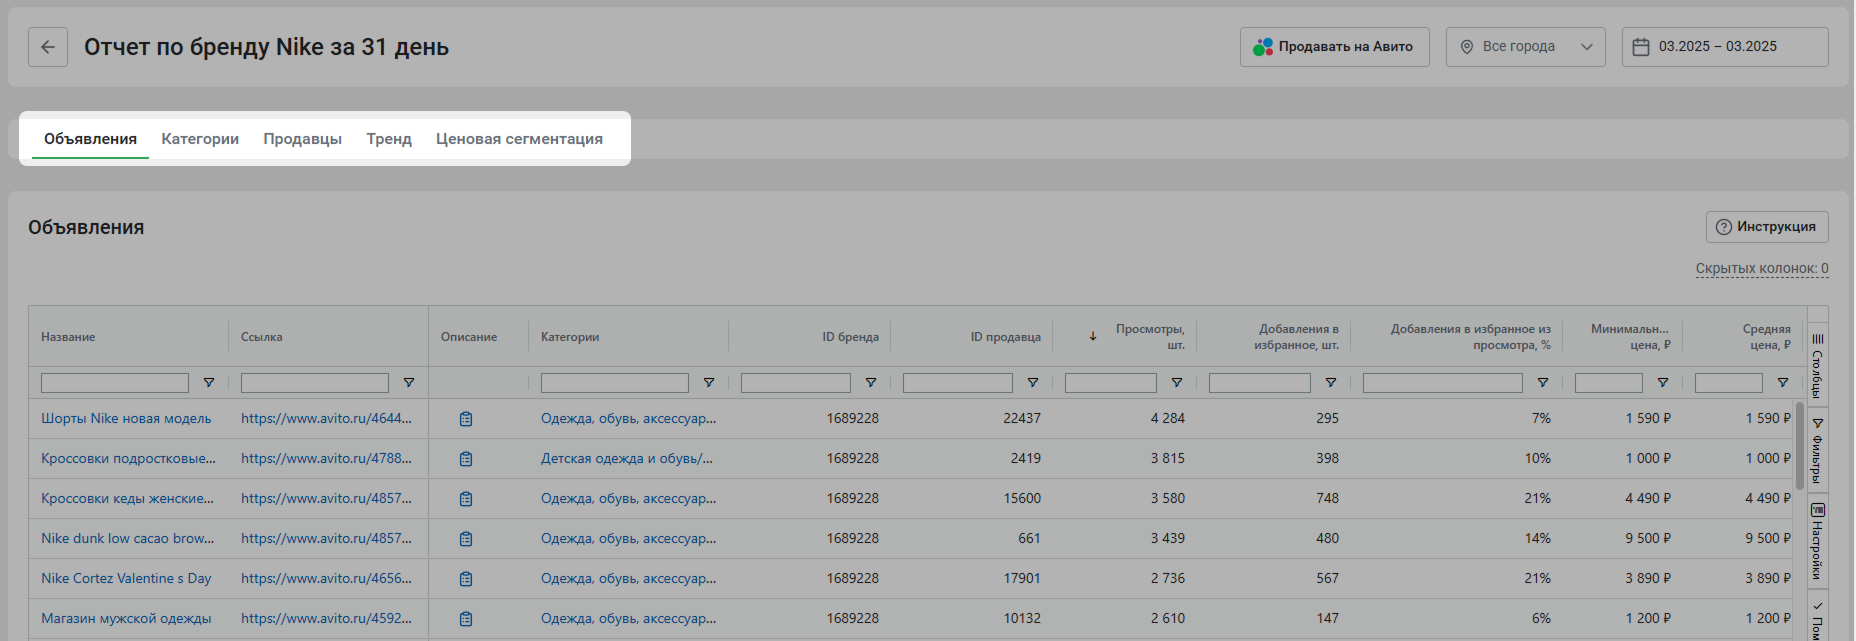Viewport: 1856px width, 641px height.
Task: Click the Avito logo icon
Action: coord(1263,47)
